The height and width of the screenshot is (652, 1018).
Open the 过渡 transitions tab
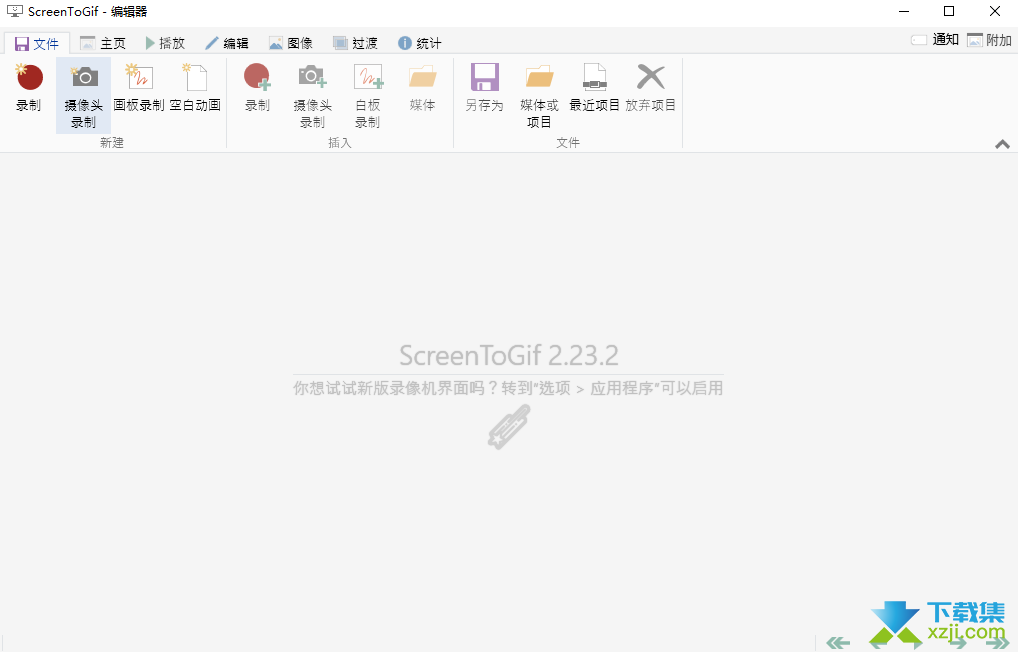(x=355, y=44)
